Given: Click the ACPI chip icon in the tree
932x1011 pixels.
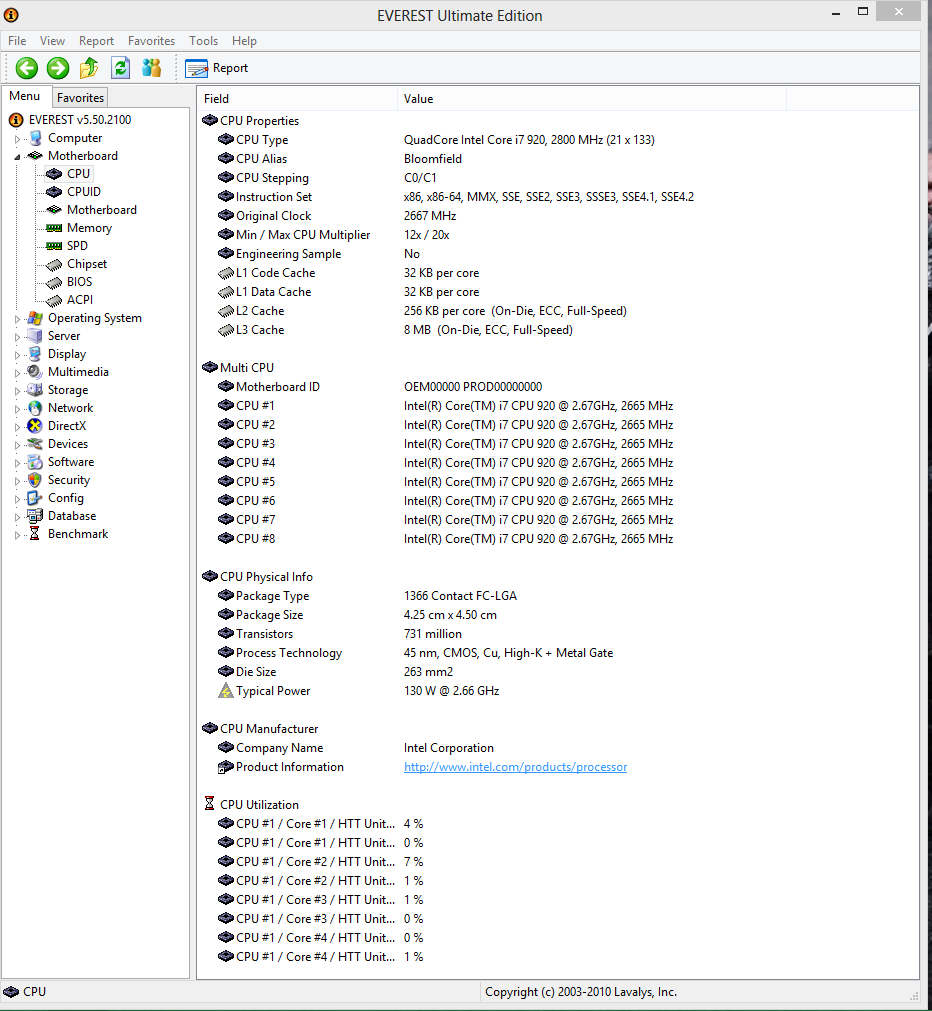Looking at the screenshot, I should (x=54, y=300).
